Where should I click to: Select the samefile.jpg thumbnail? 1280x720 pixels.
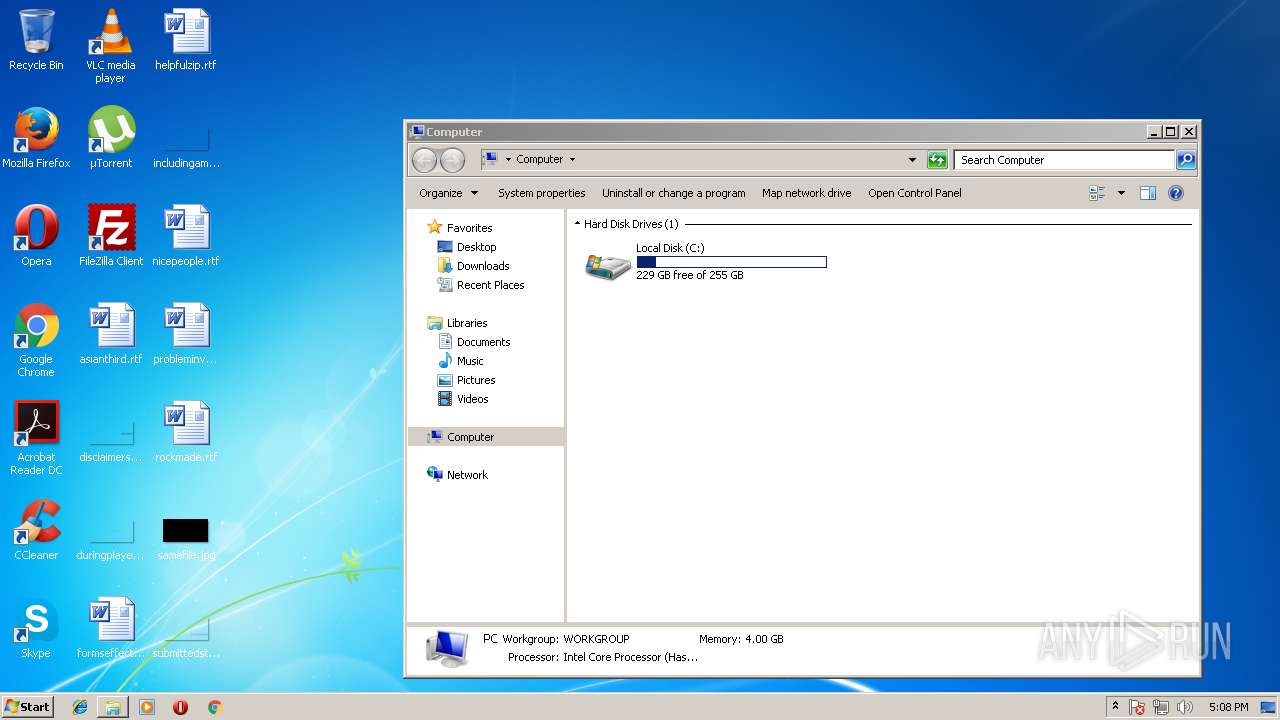coord(186,538)
